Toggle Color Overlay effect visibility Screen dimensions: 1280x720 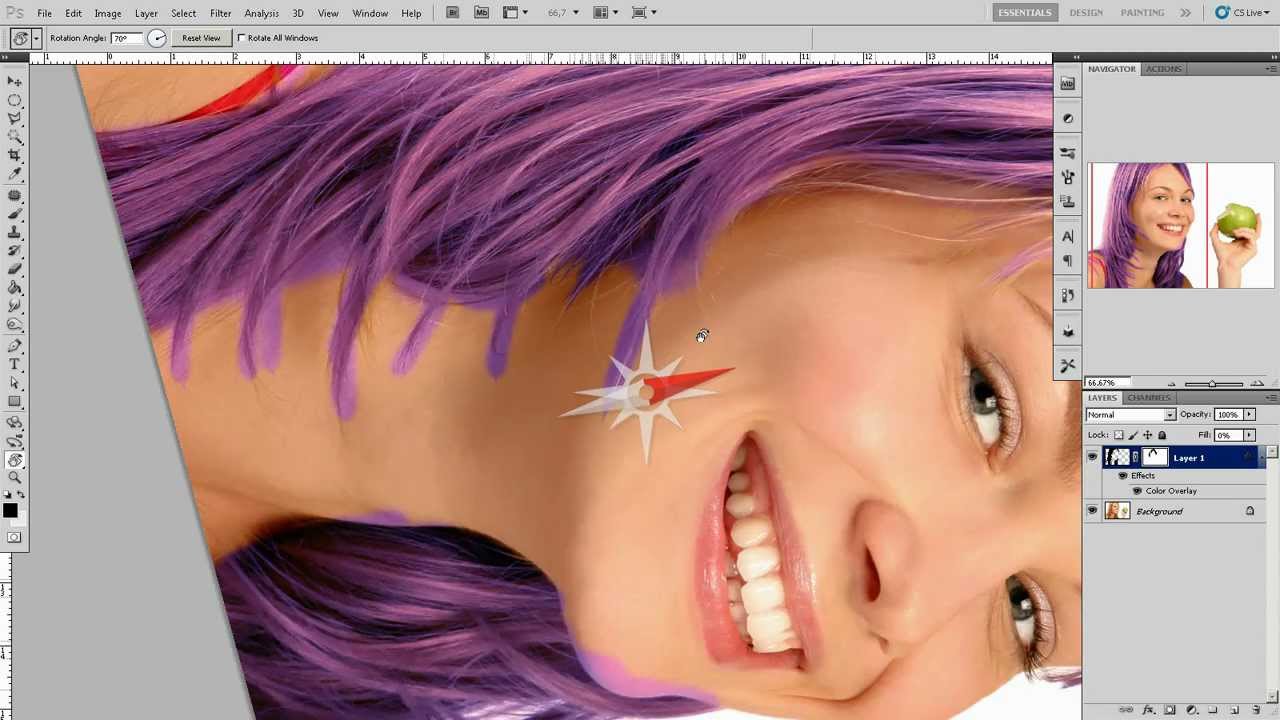pos(1137,491)
